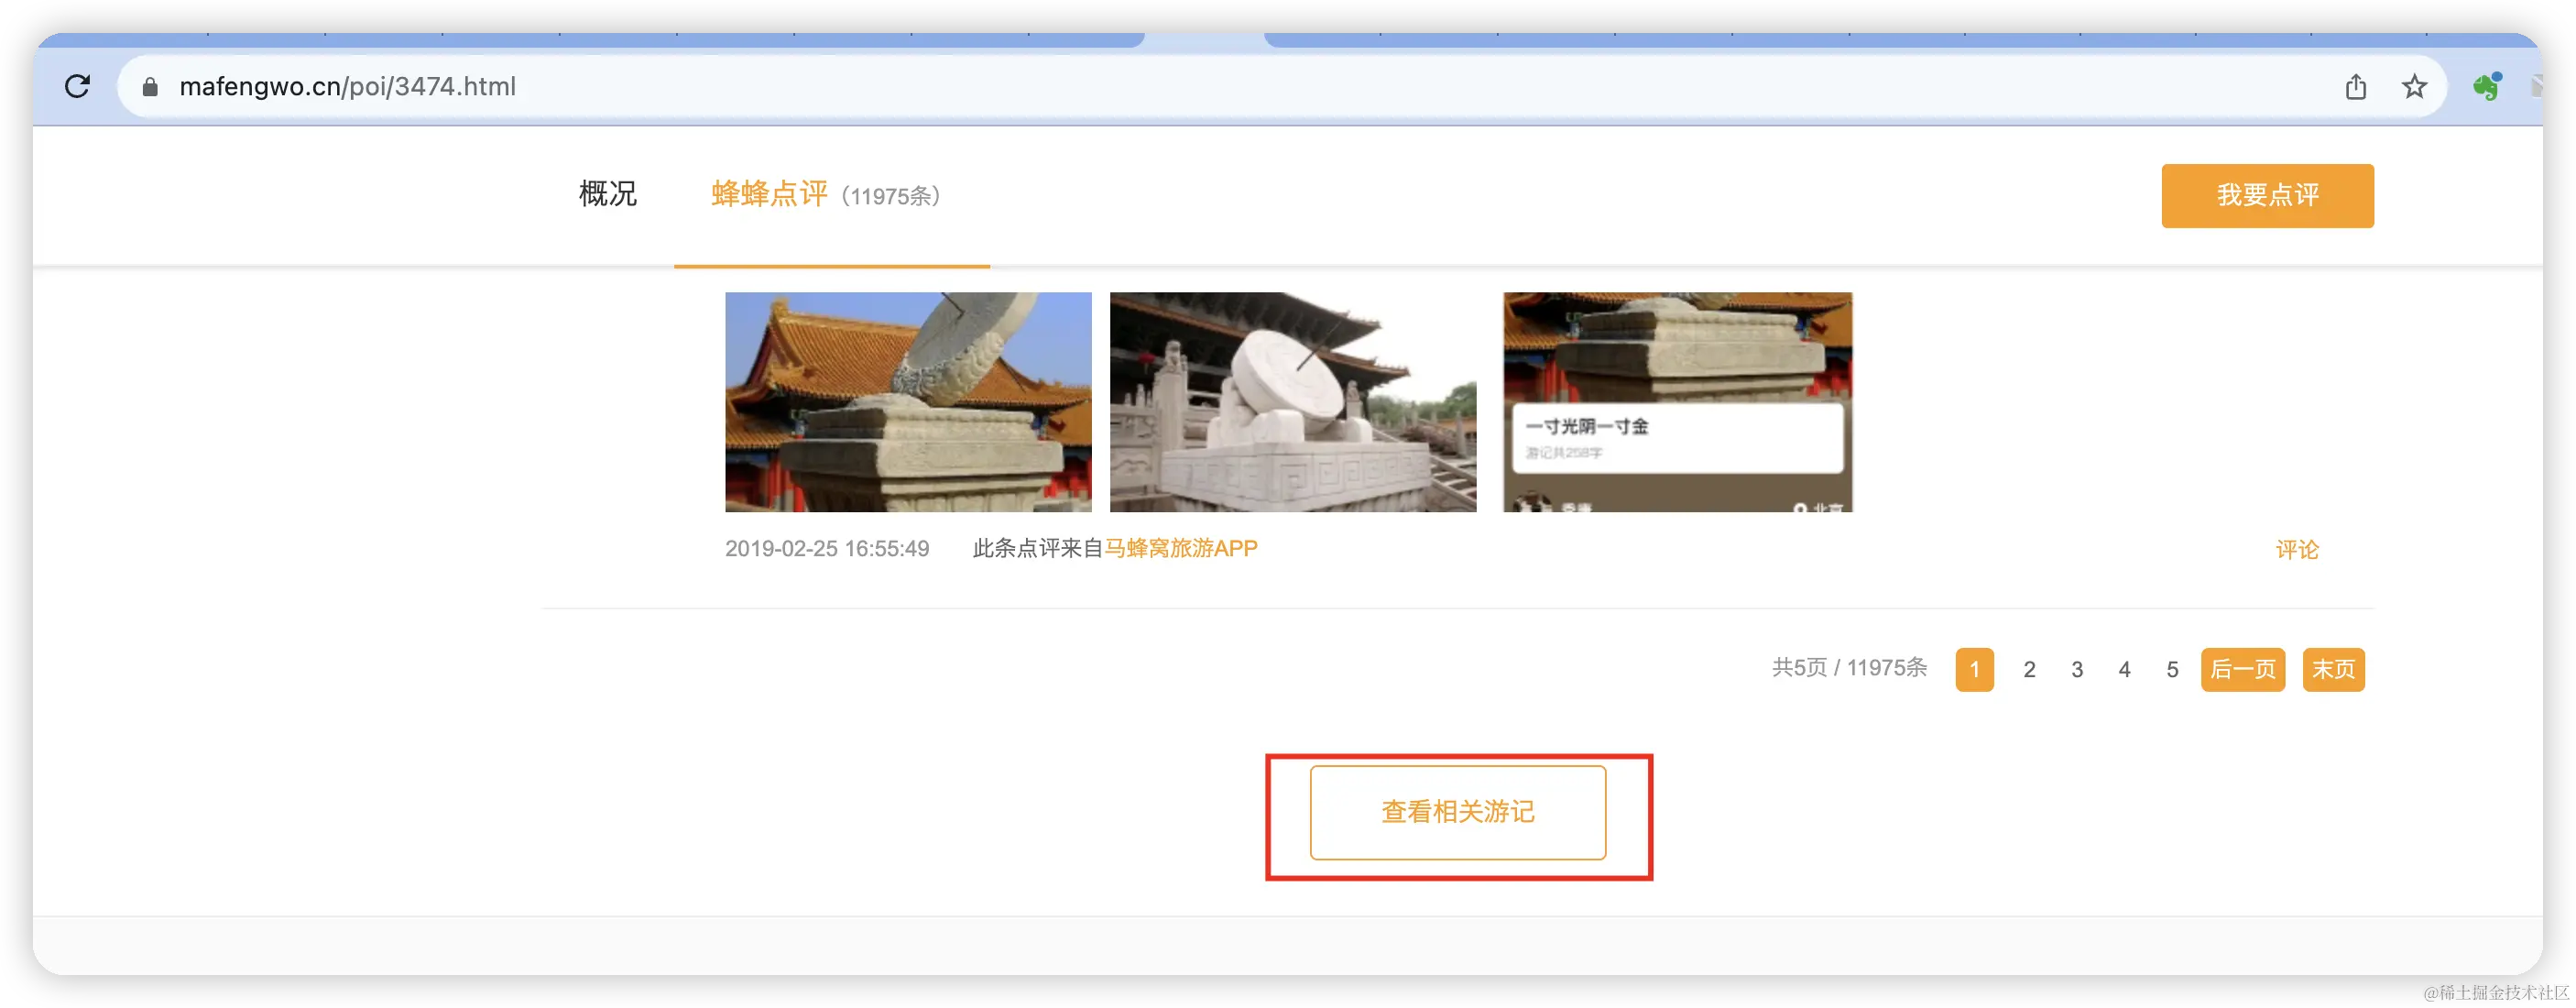Reload the current page
2576x1008 pixels.
pyautogui.click(x=78, y=86)
